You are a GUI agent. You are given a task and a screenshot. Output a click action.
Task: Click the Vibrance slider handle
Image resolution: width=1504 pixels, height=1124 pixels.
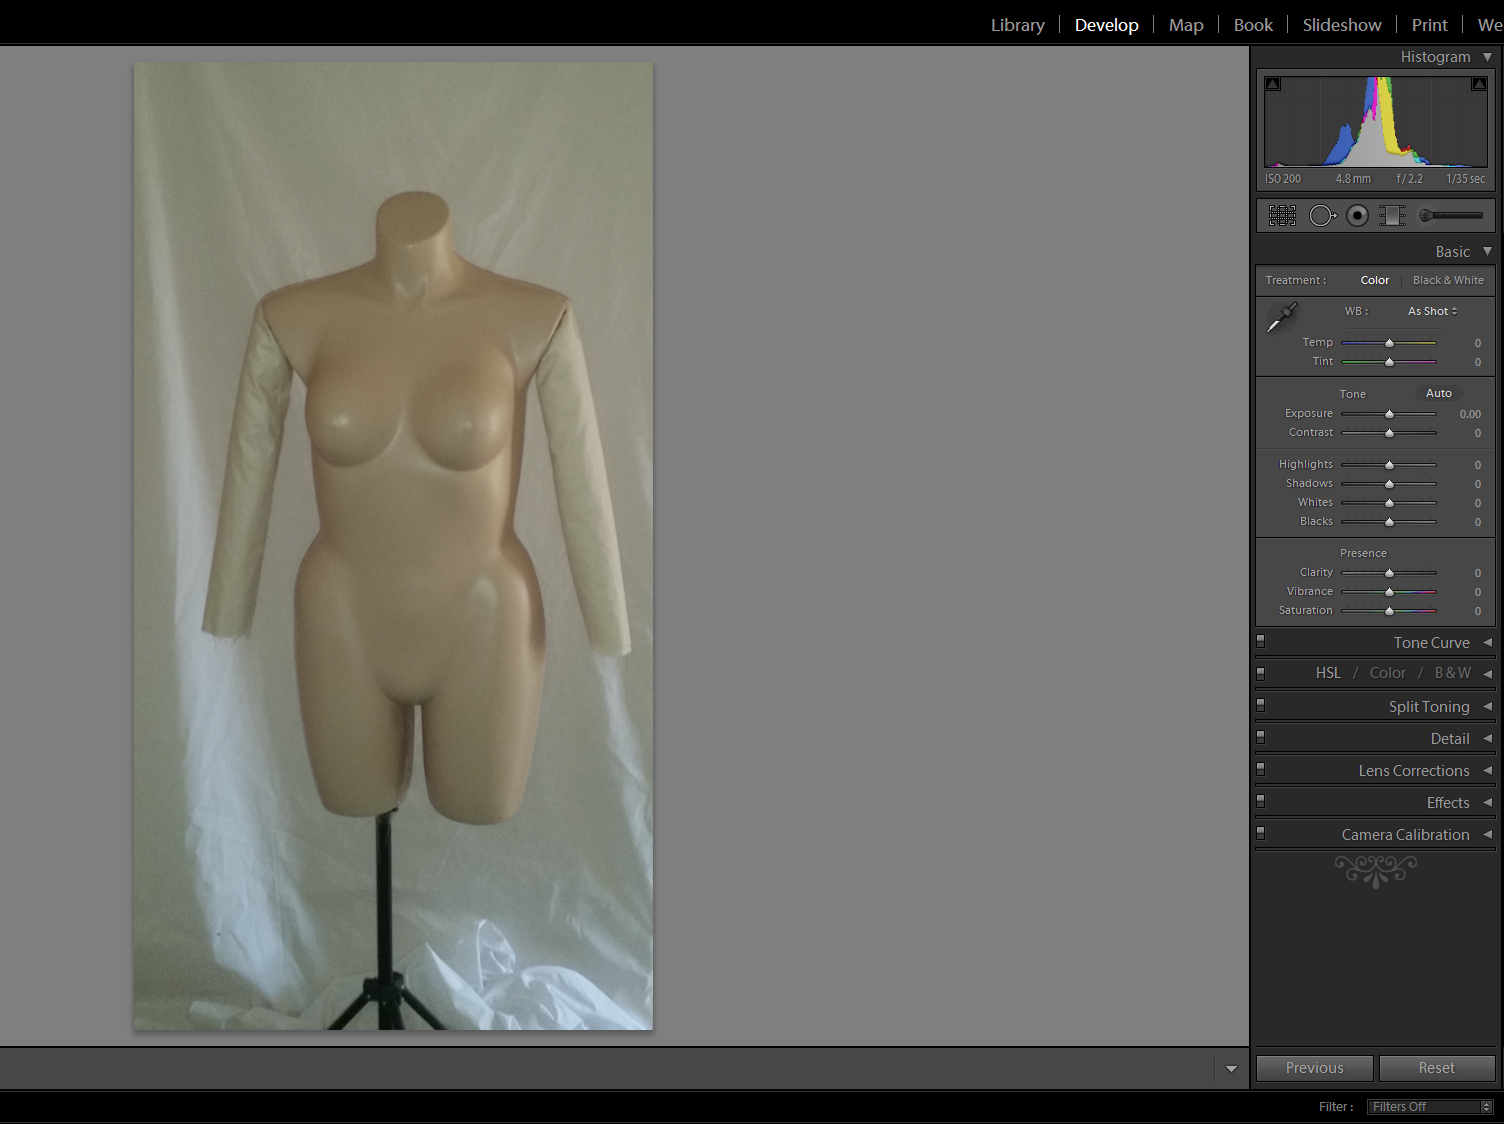coord(1389,592)
